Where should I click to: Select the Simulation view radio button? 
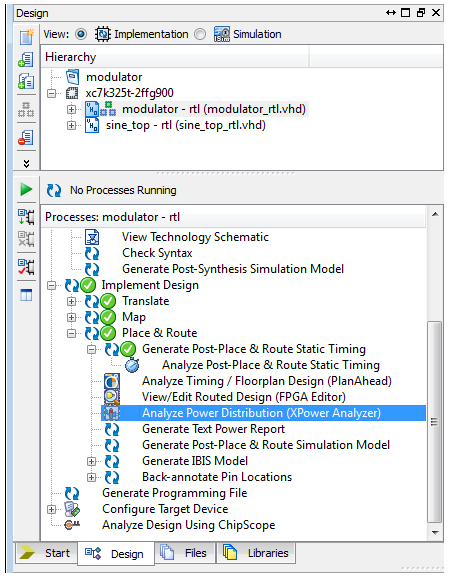click(x=200, y=34)
